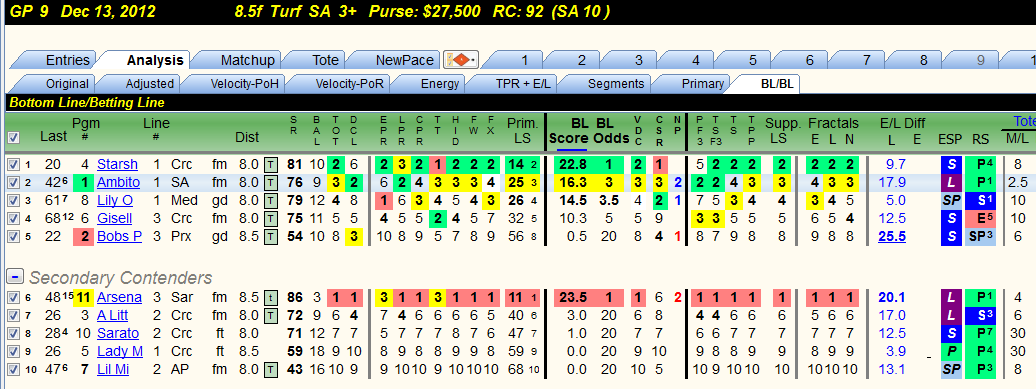This screenshot has height=389, width=1036.
Task: Sort by the BL Score column header
Action: click(569, 131)
